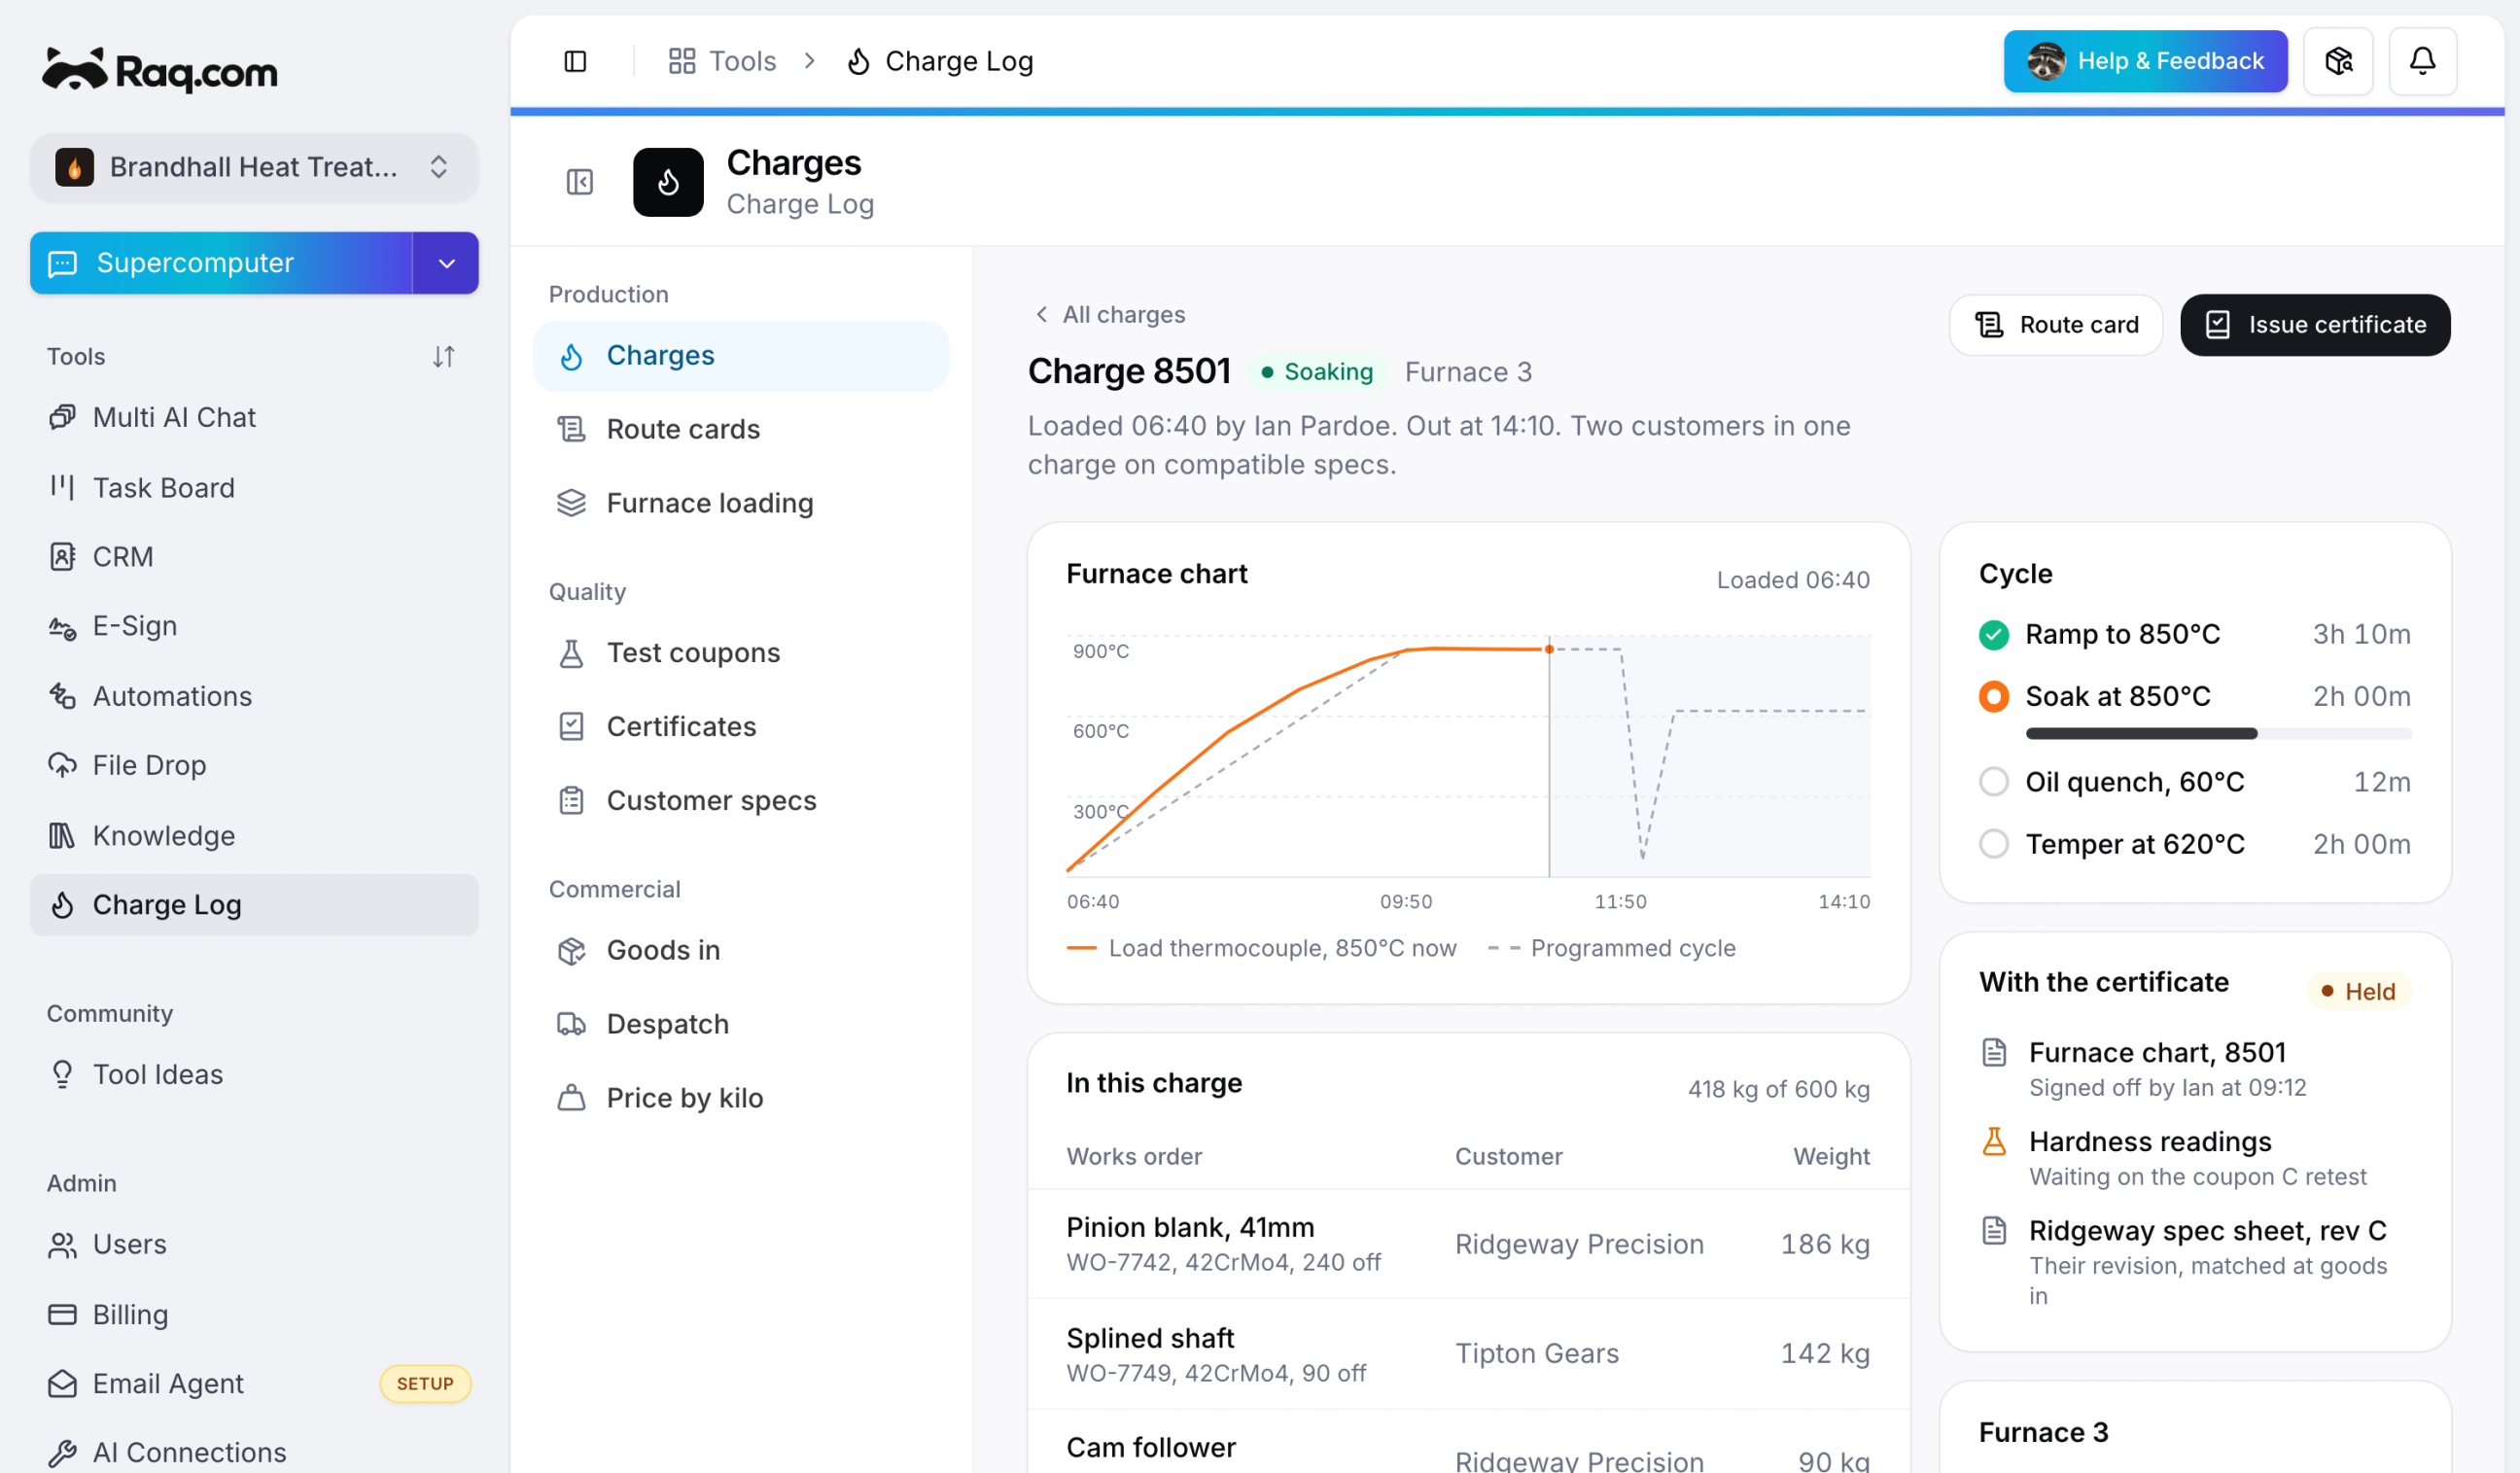Open E-Sign tool
The height and width of the screenshot is (1473, 2520).
tap(254, 626)
